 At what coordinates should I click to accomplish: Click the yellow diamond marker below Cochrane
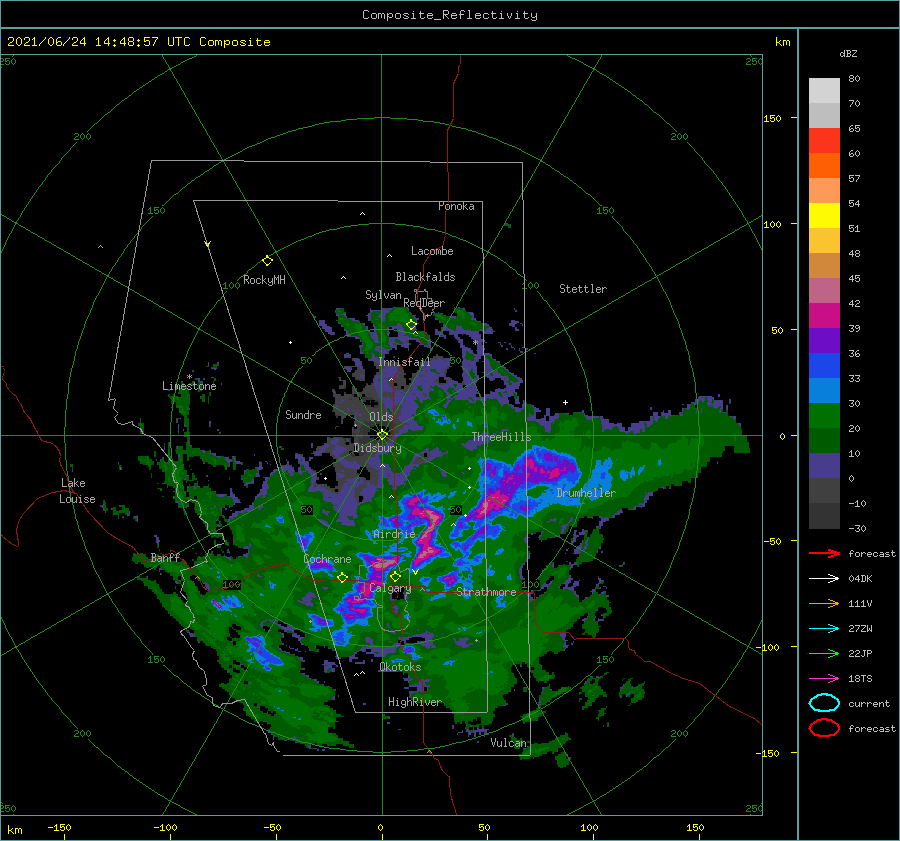coord(343,578)
